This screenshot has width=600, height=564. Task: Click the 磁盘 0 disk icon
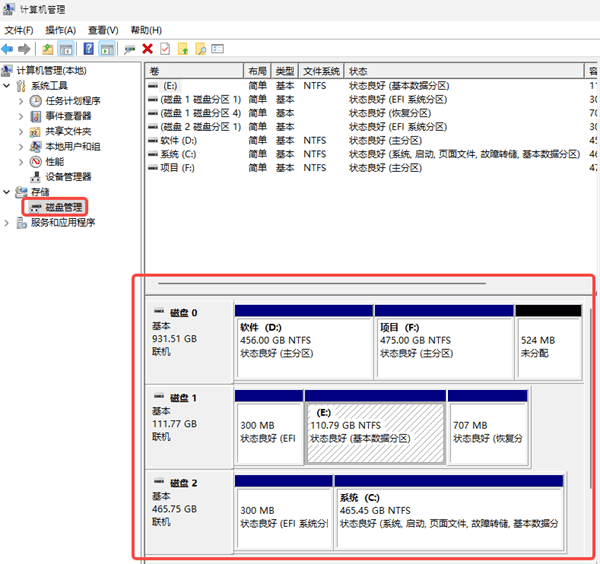(159, 310)
